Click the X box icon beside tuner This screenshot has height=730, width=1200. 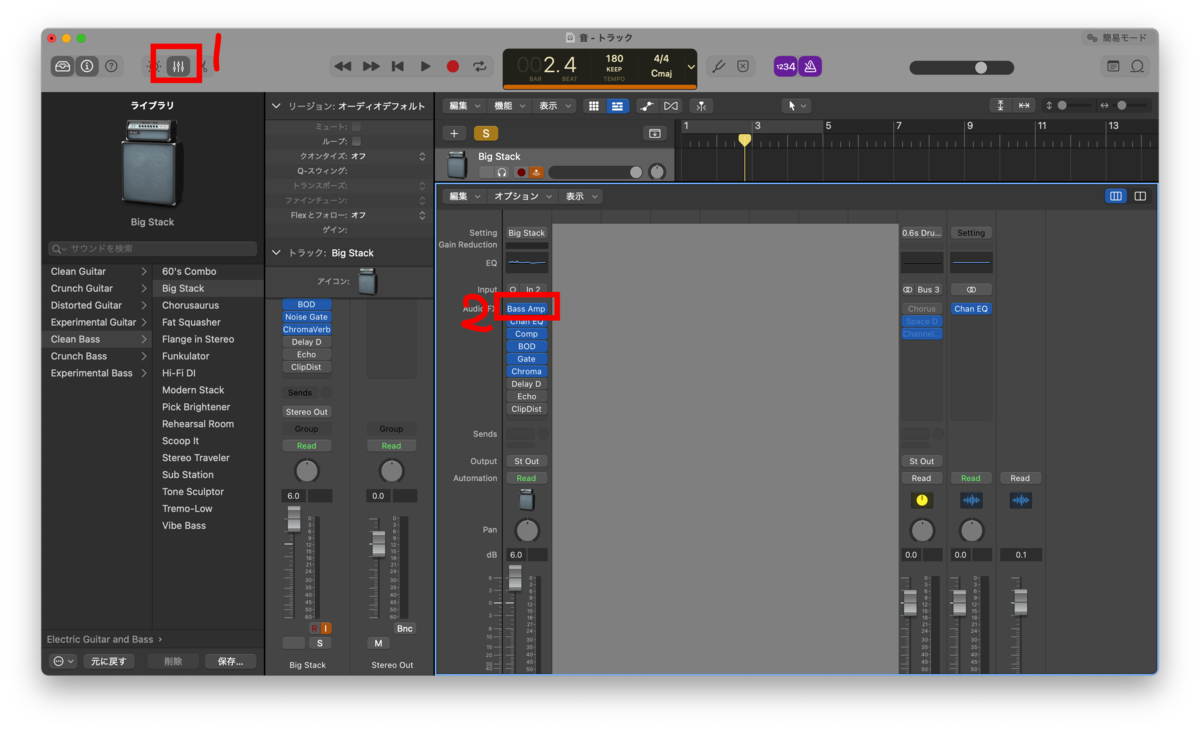[743, 66]
